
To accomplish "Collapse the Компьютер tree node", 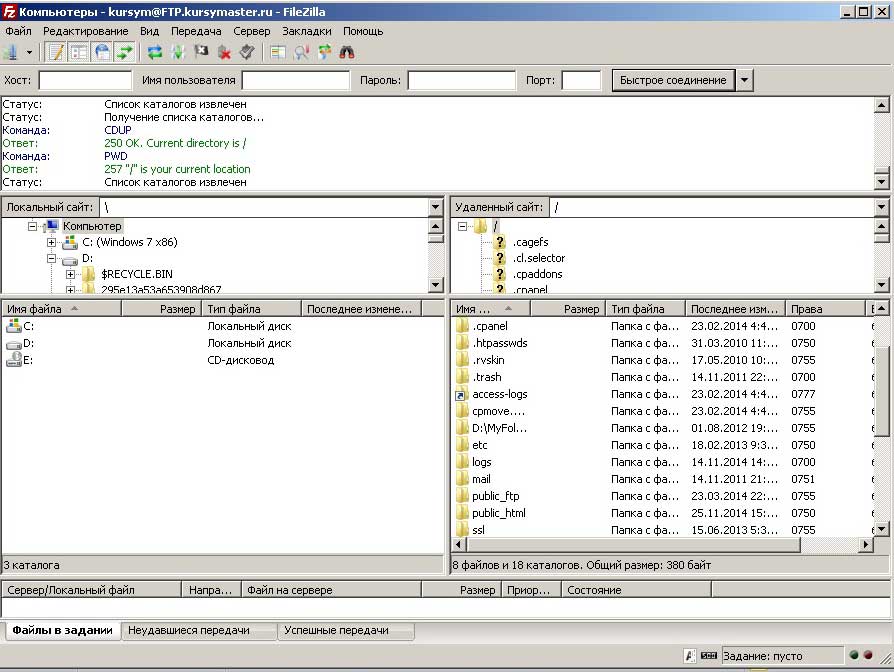I will tap(32, 226).
